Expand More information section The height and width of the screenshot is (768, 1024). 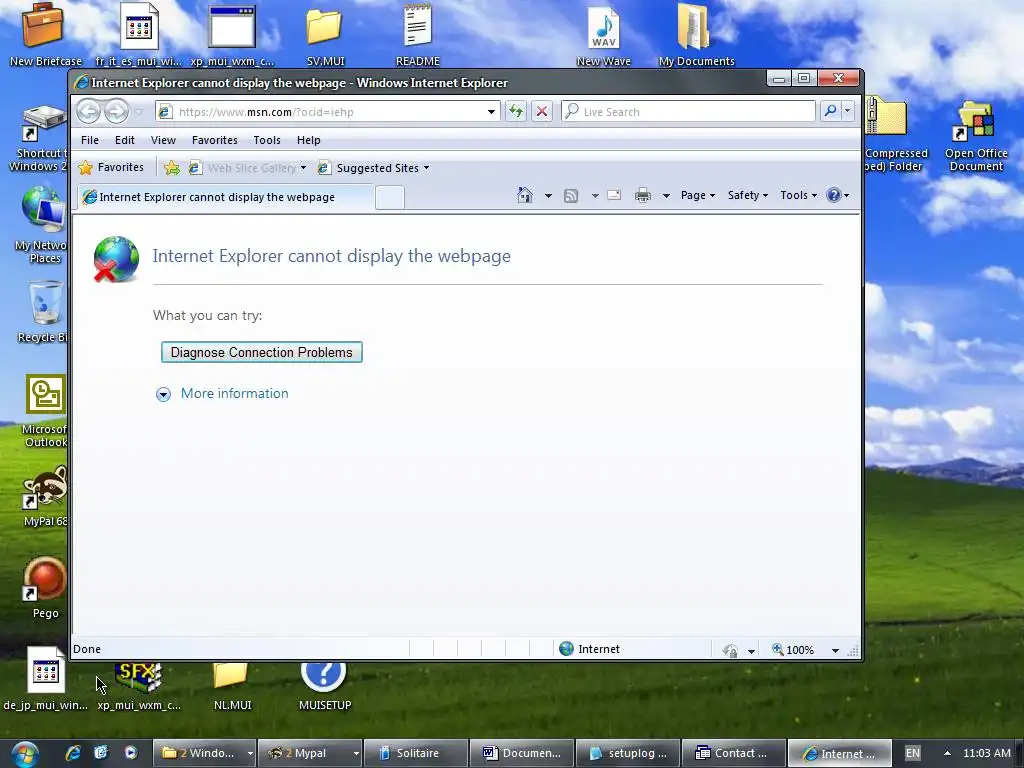tap(222, 394)
